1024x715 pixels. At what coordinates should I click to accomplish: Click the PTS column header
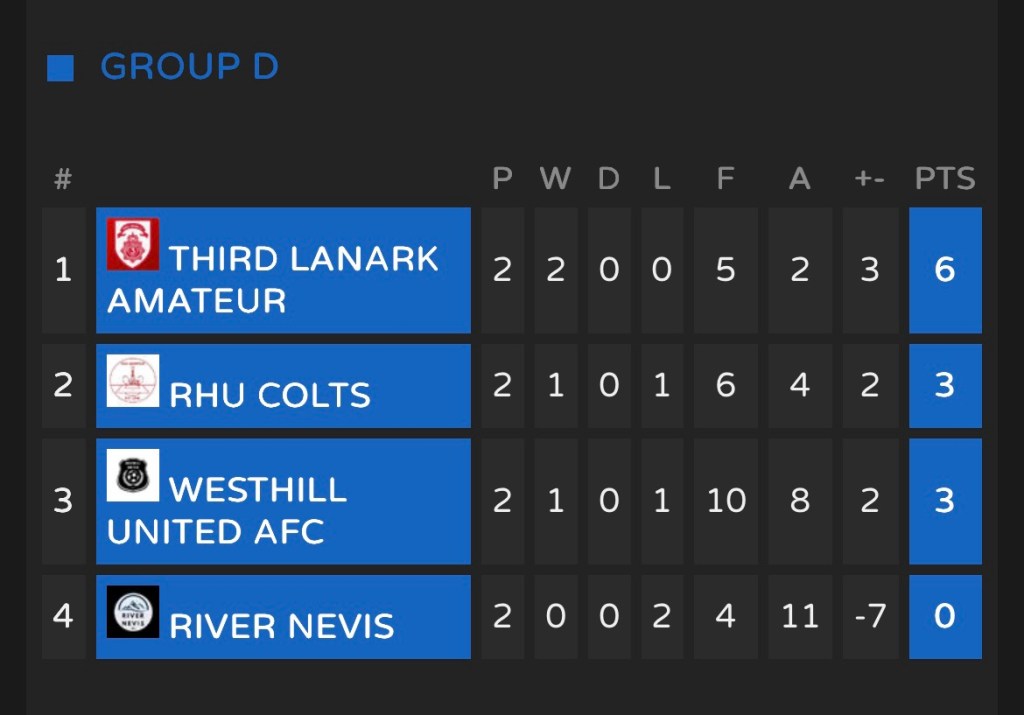945,179
